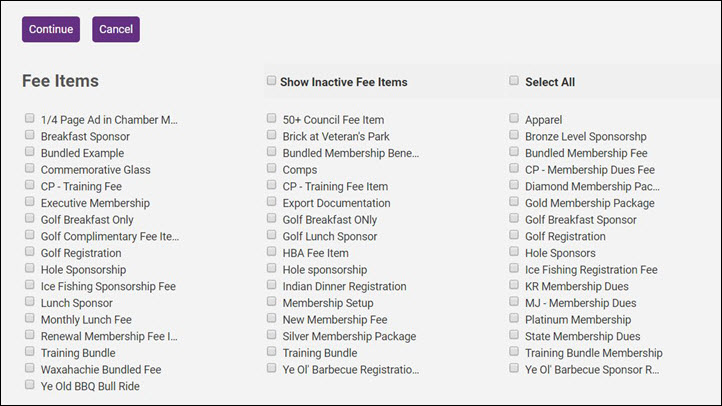The image size is (722, 406).
Task: Click the Cancel button
Action: 116,30
